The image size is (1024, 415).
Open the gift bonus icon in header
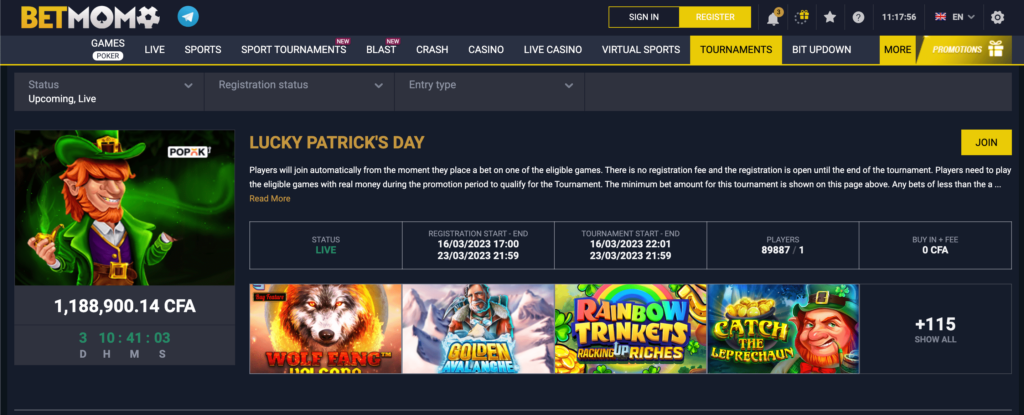[x=802, y=17]
